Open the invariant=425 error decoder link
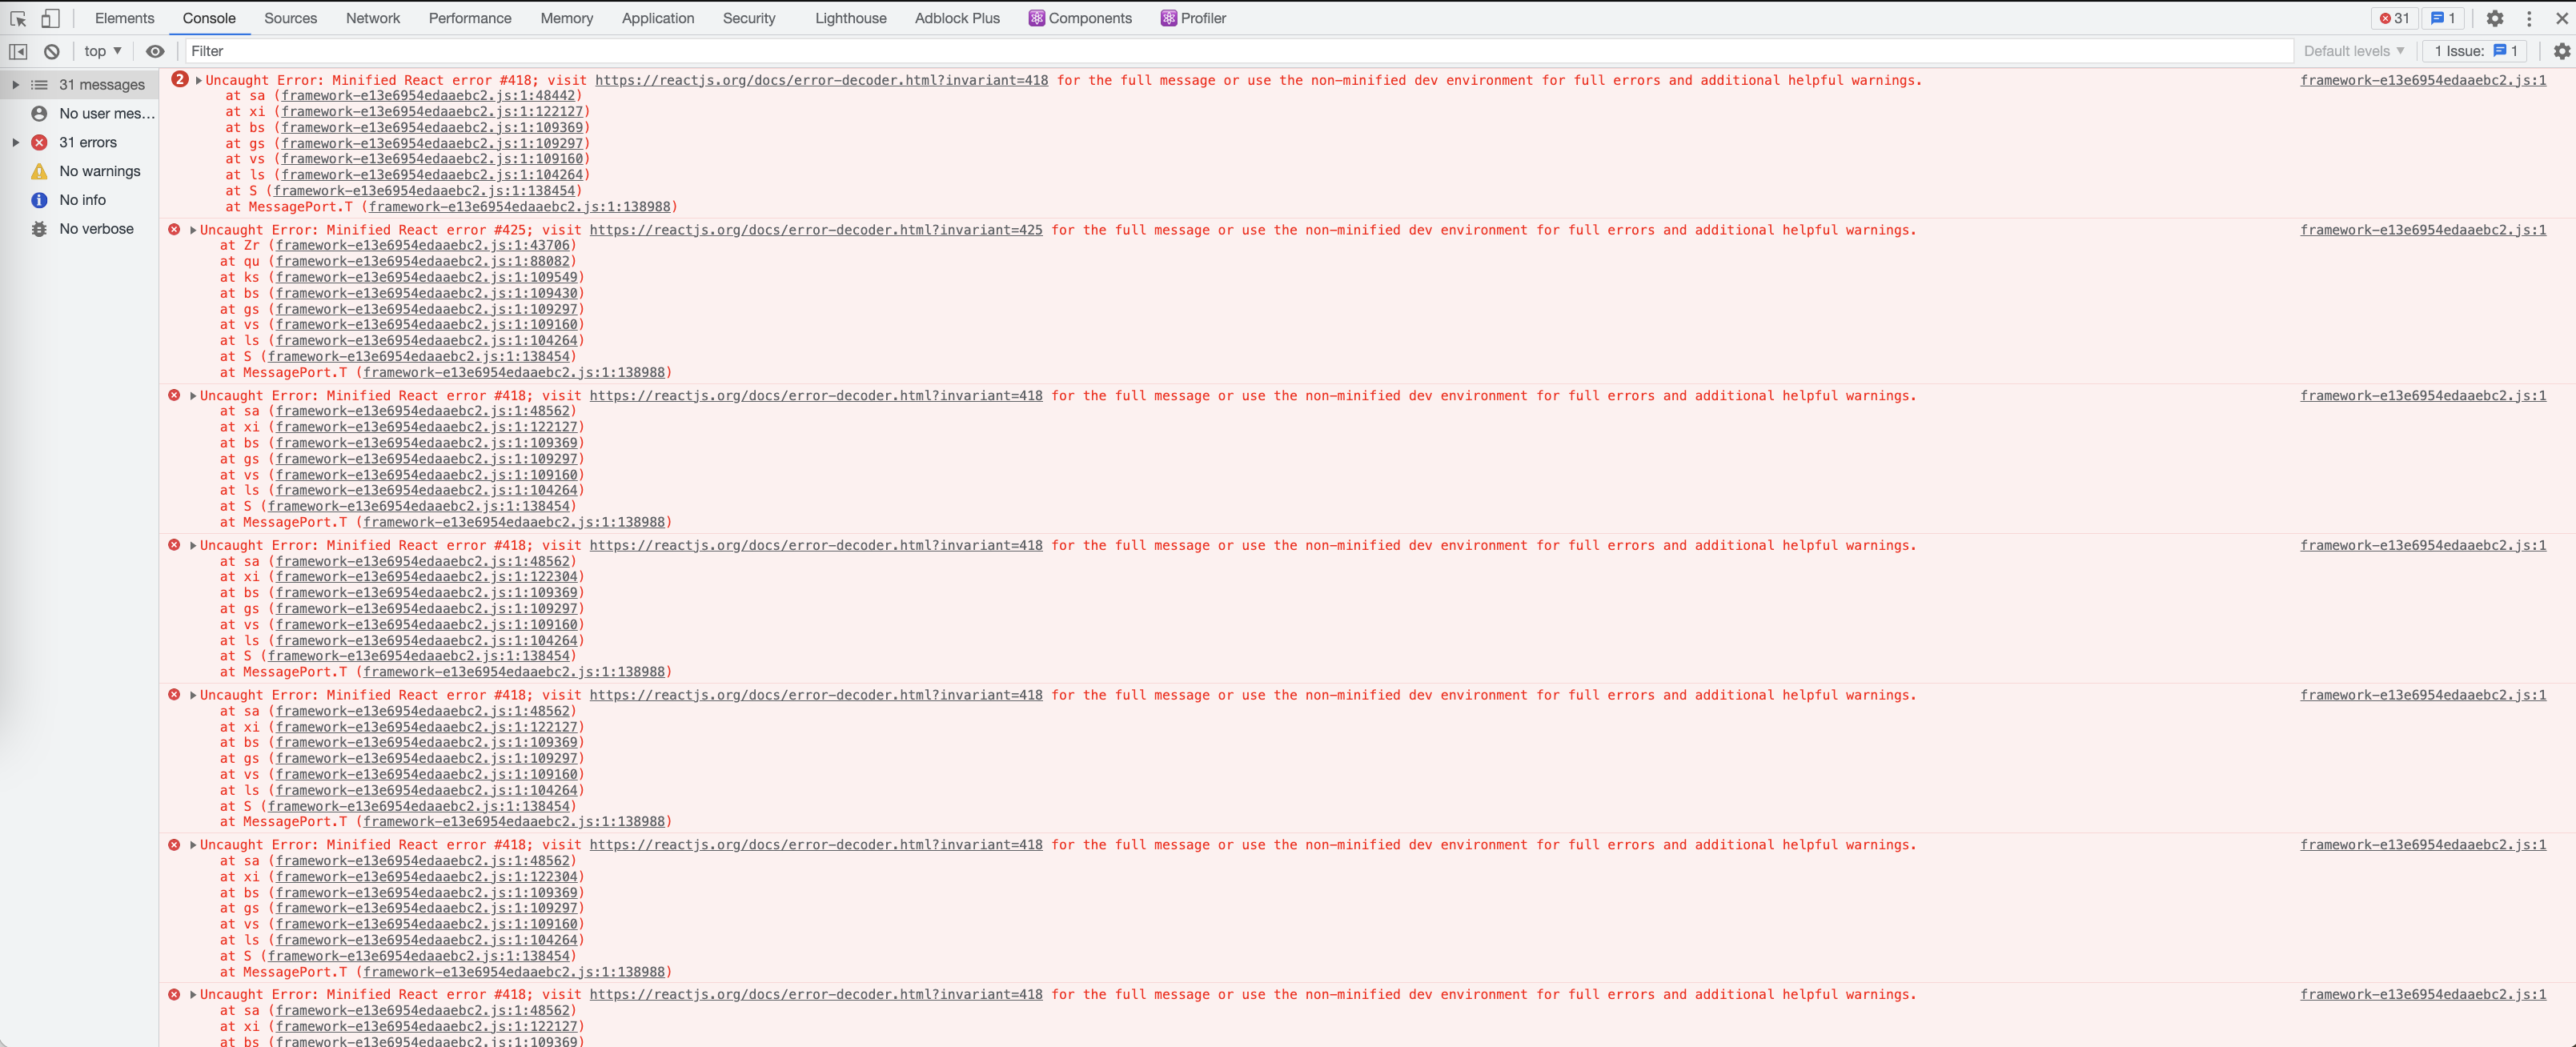 (x=815, y=230)
